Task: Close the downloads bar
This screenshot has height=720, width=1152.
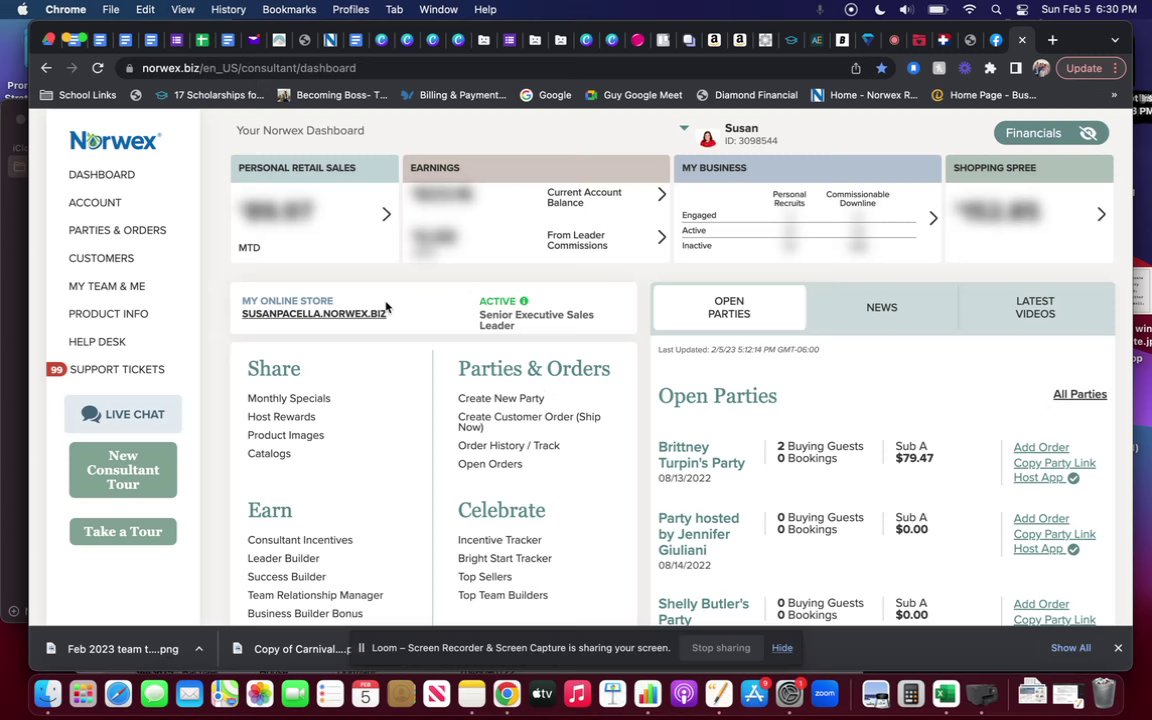Action: click(1118, 648)
